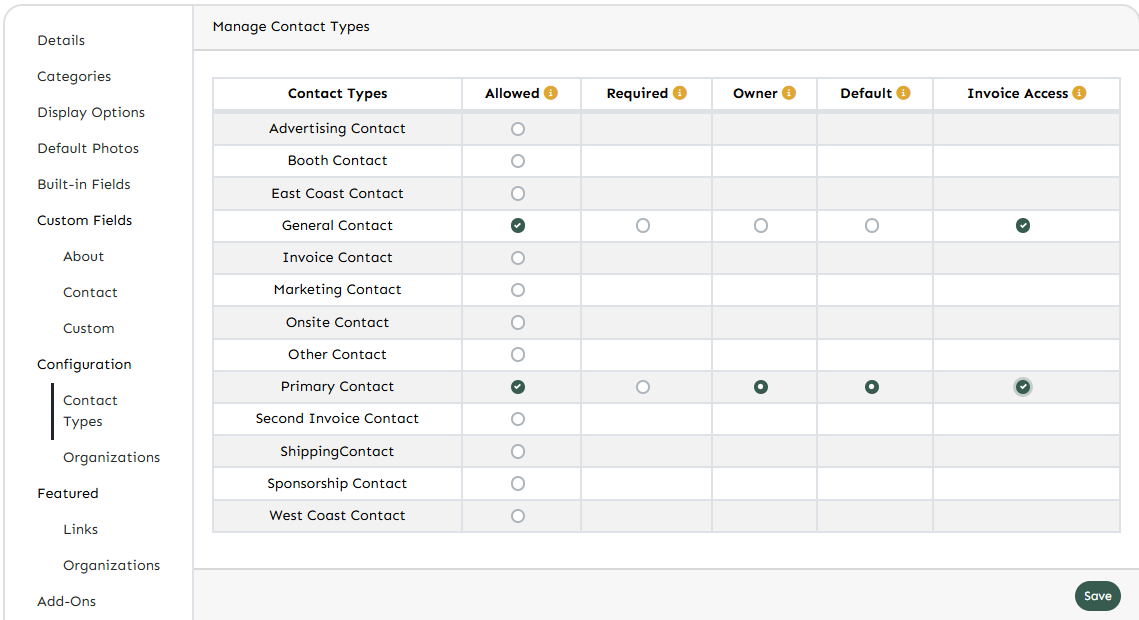Uncheck Allowed for General Contact
Viewport: 1139px width, 620px height.
click(517, 226)
